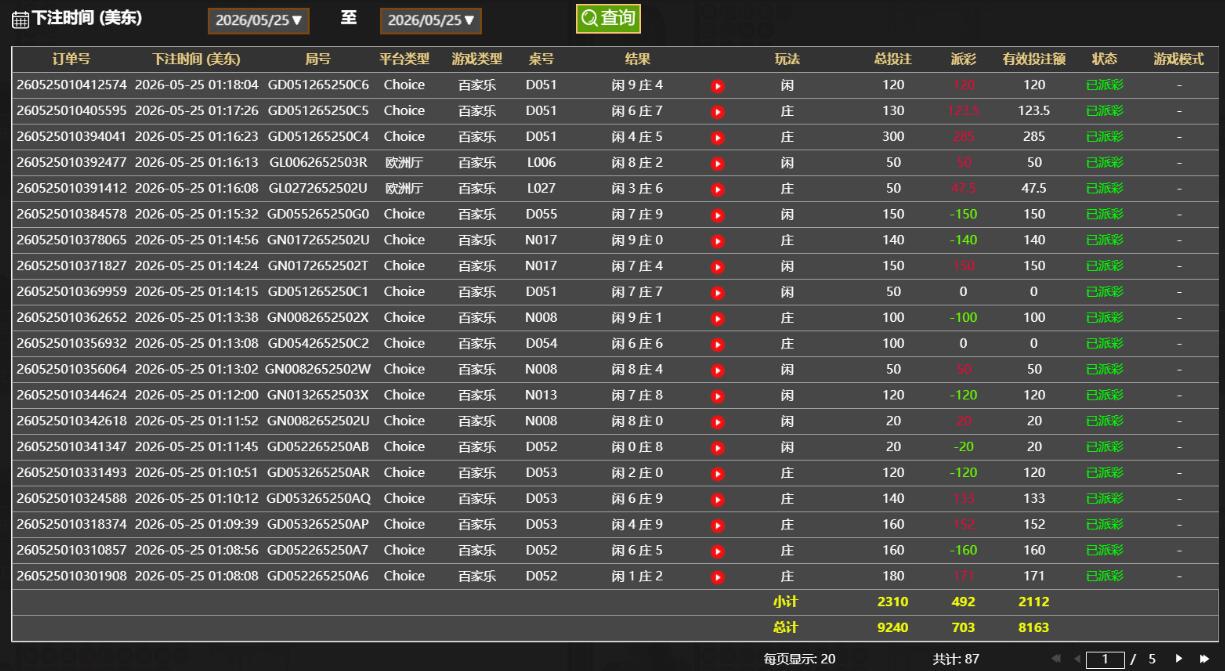Play replay for order 260525010392477
Image resolution: width=1225 pixels, height=671 pixels.
(717, 164)
